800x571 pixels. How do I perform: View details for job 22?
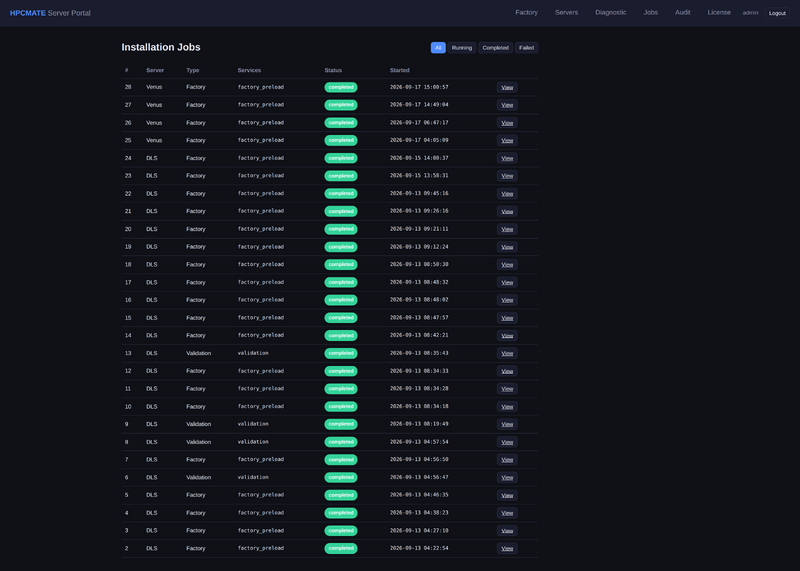click(x=507, y=194)
